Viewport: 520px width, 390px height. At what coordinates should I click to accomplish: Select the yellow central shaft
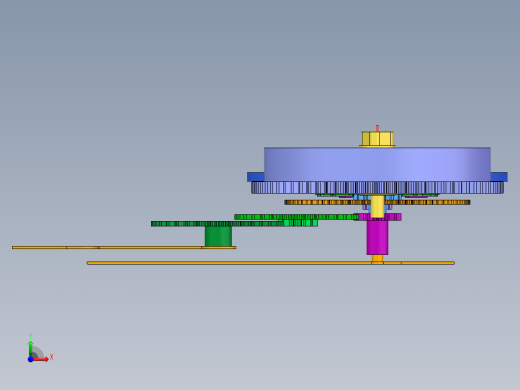click(x=377, y=207)
